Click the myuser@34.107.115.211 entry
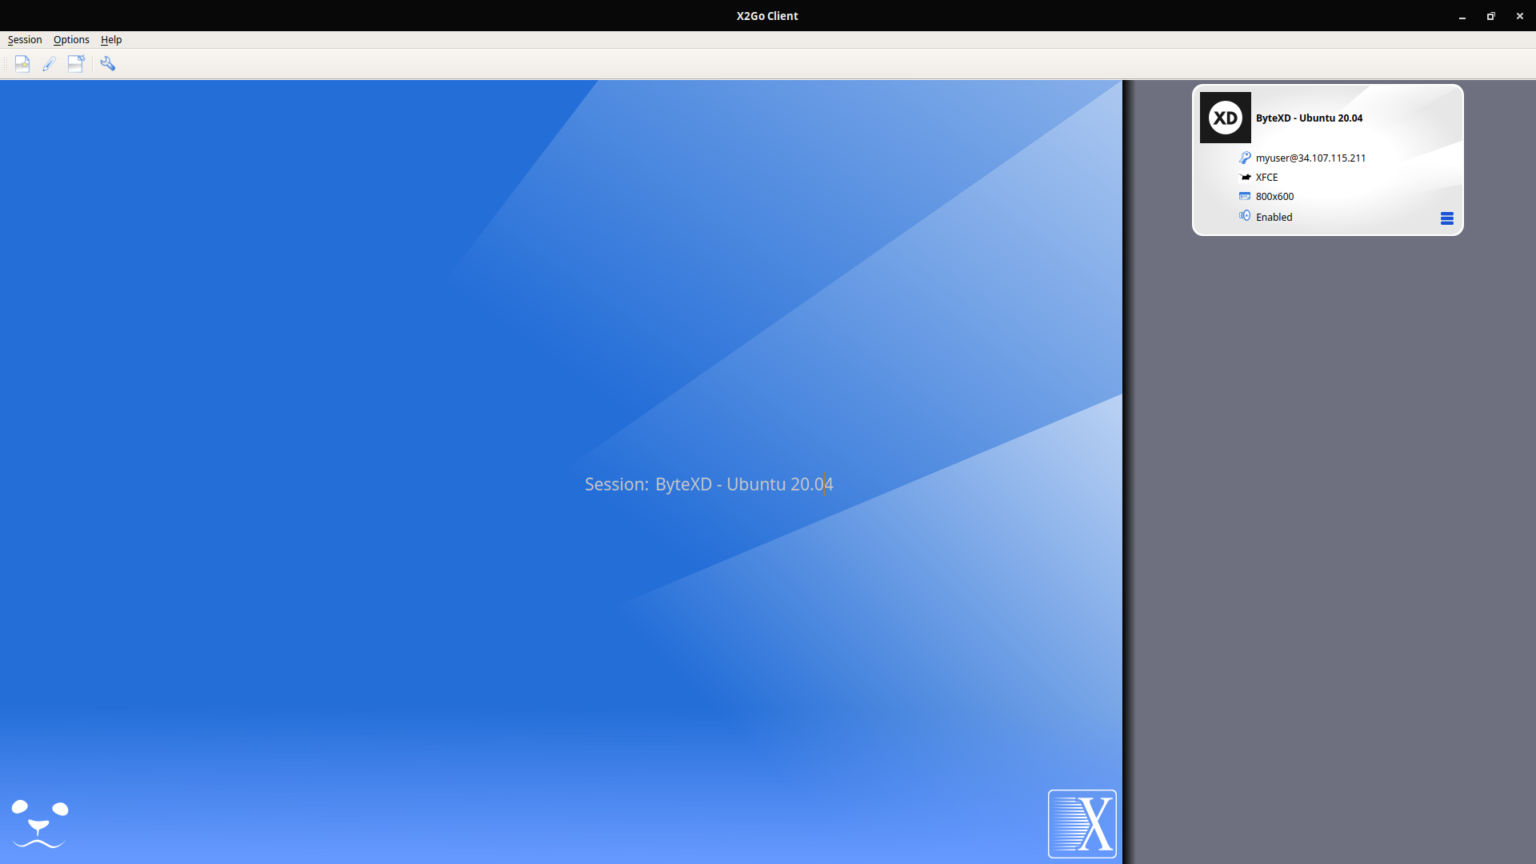The width and height of the screenshot is (1536, 864). [1311, 157]
